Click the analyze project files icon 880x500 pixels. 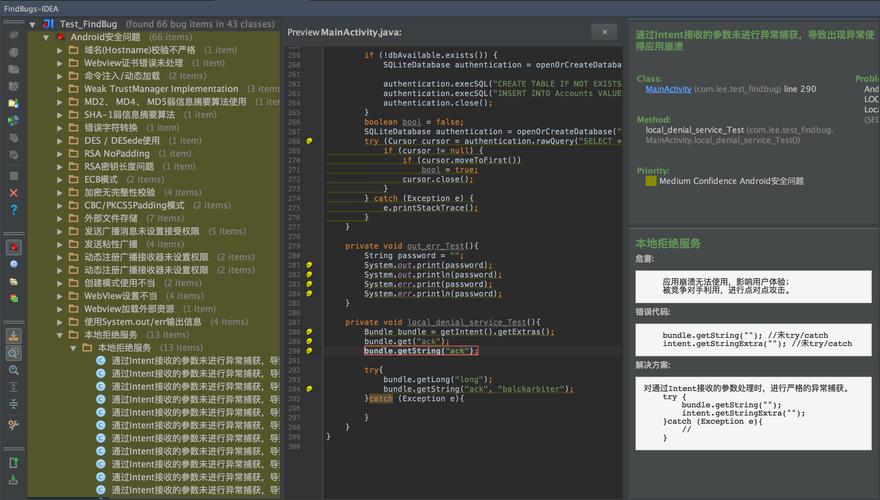click(x=13, y=102)
